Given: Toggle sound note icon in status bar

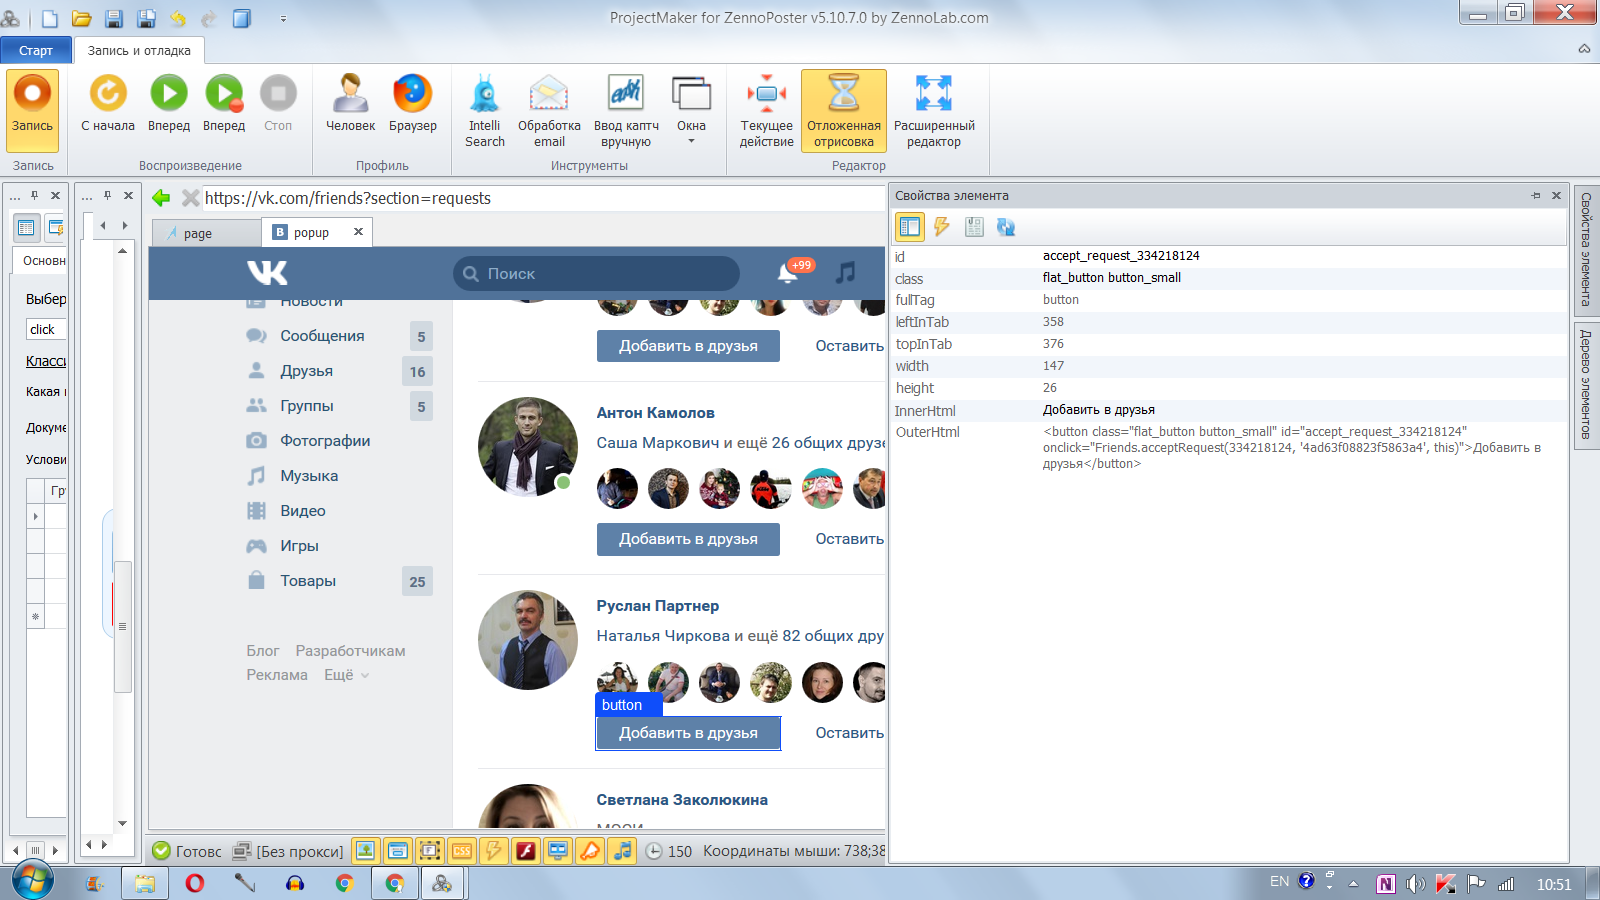Looking at the screenshot, I should (x=622, y=851).
